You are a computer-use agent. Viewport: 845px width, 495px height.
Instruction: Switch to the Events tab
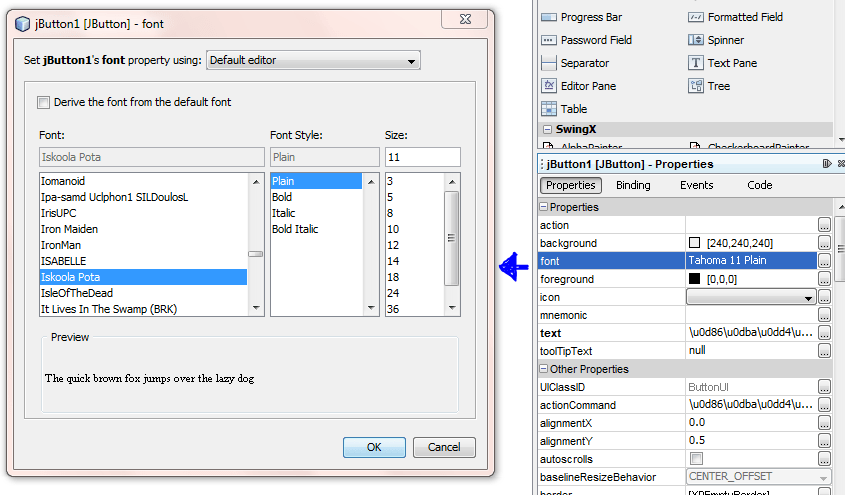click(697, 185)
